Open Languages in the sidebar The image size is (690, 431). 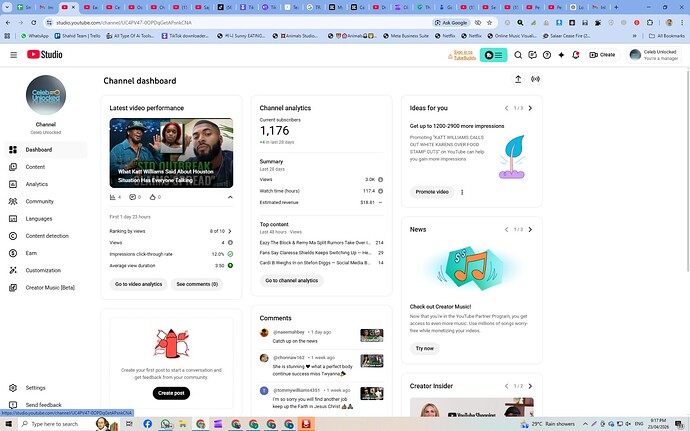tap(46, 218)
